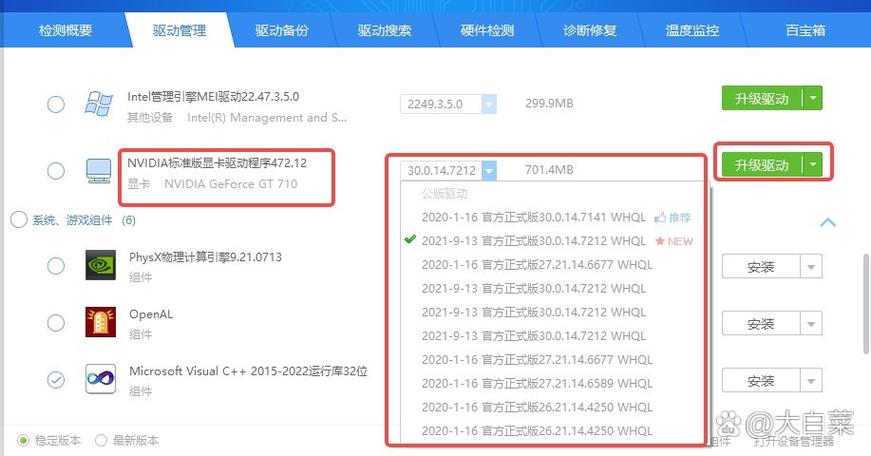Click 安装 for OpenAL component

coord(761,324)
